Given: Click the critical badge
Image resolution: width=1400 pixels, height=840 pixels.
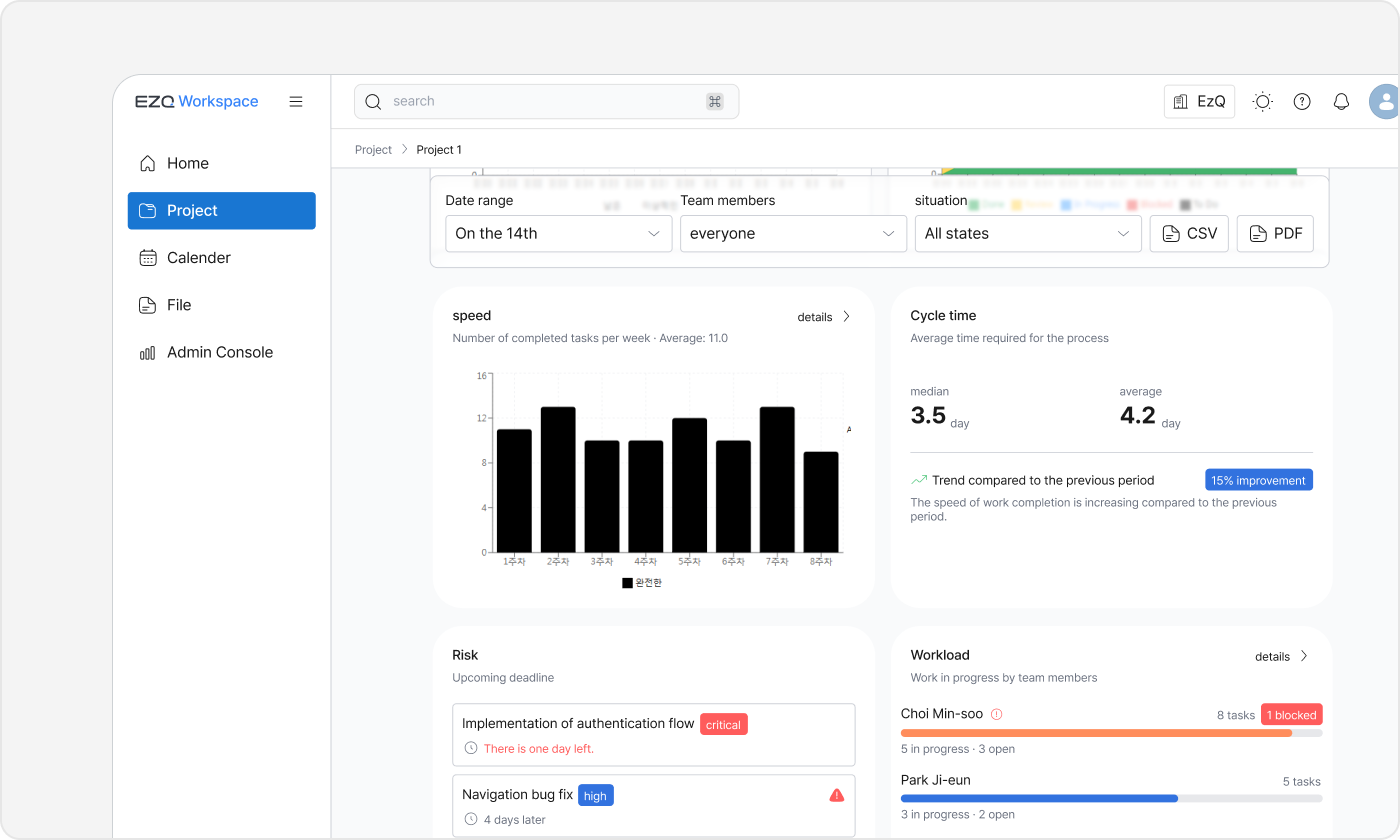Looking at the screenshot, I should 723,724.
